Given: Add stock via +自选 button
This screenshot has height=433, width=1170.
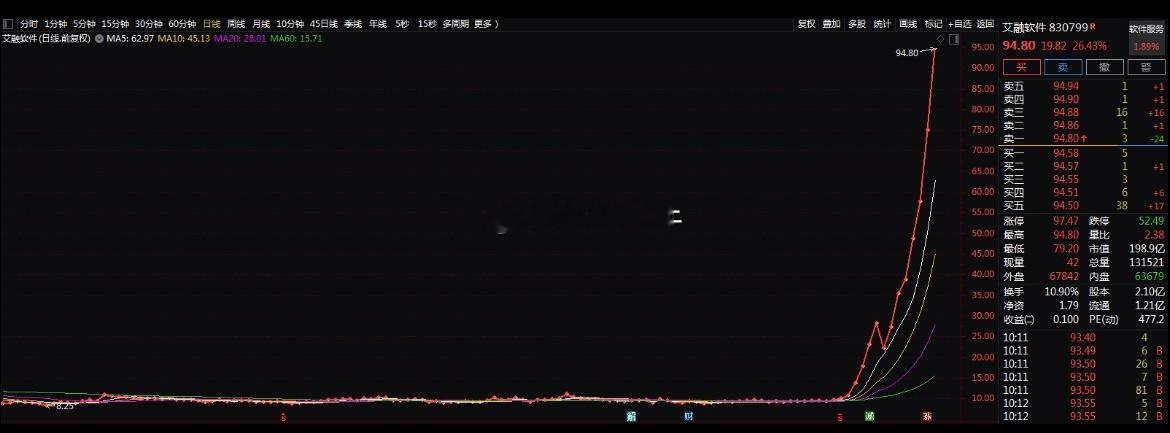Looking at the screenshot, I should (x=960, y=24).
